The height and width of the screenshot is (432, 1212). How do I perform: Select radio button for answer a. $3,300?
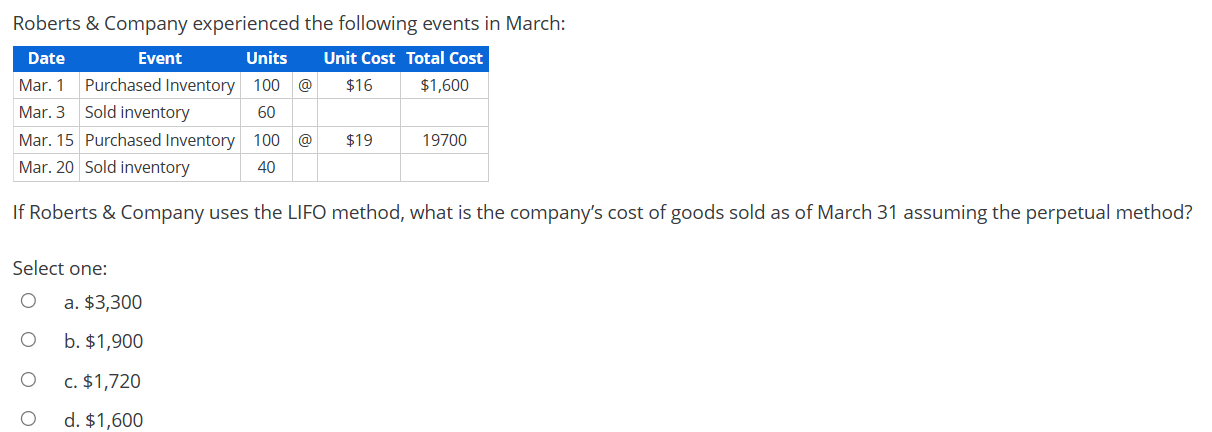point(29,301)
